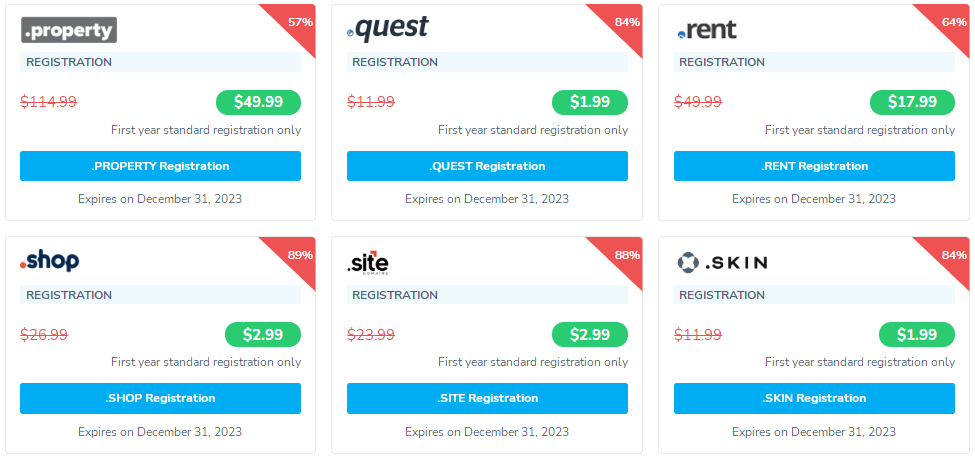Viewport: 975px width, 458px height.
Task: Click the REGISTRATION label under .quest
Action: click(x=395, y=62)
